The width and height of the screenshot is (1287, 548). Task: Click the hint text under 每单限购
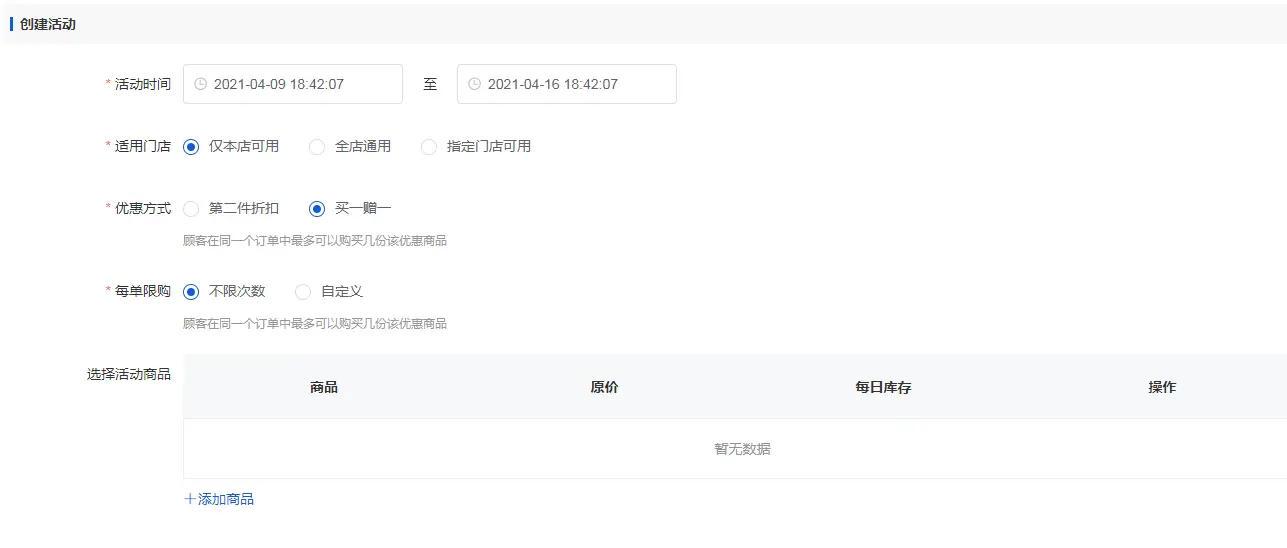pyautogui.click(x=315, y=324)
